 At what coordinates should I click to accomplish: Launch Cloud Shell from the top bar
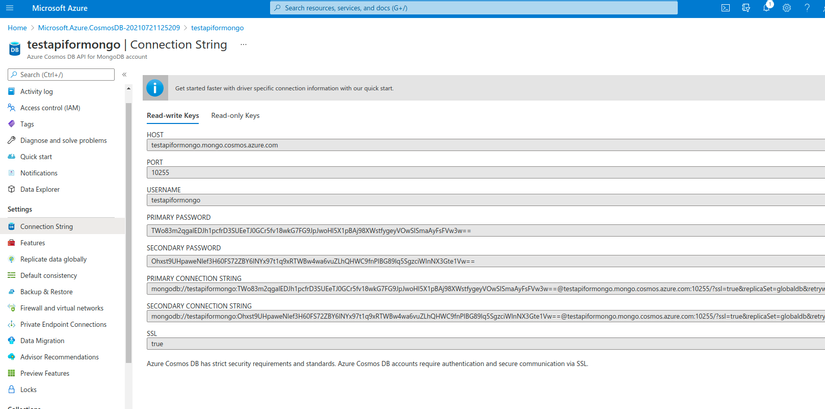726,8
